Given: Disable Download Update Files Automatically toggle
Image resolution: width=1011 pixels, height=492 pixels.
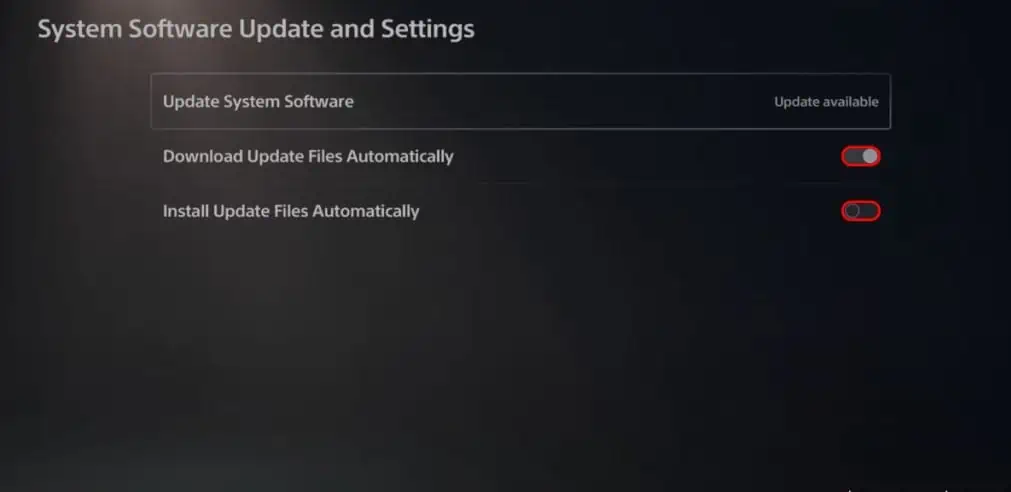Looking at the screenshot, I should (x=861, y=157).
